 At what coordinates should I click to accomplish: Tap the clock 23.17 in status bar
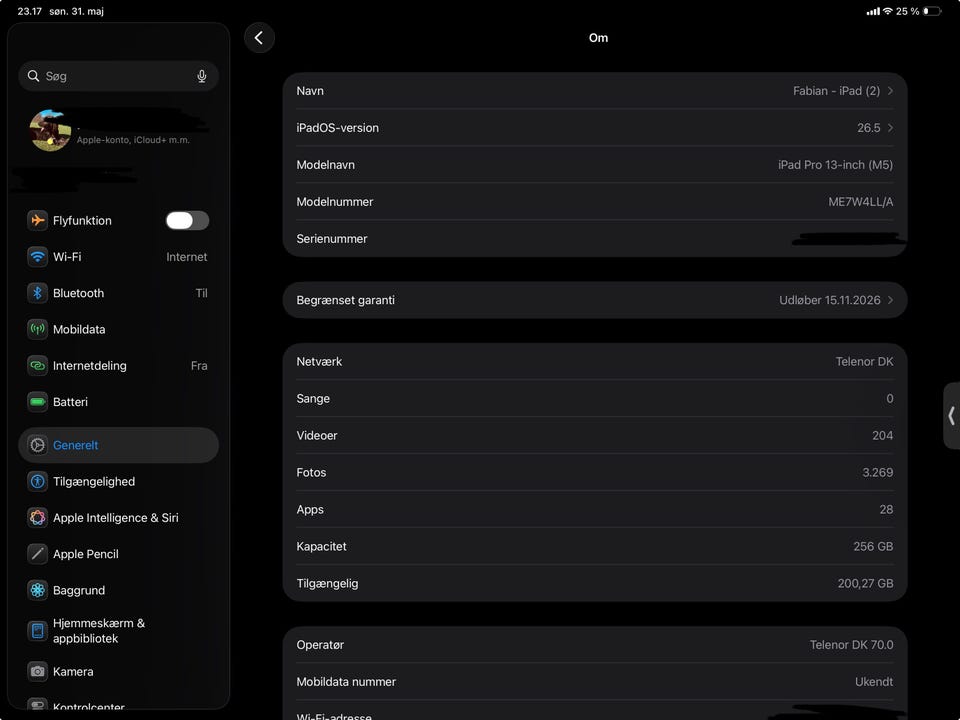tap(29, 11)
